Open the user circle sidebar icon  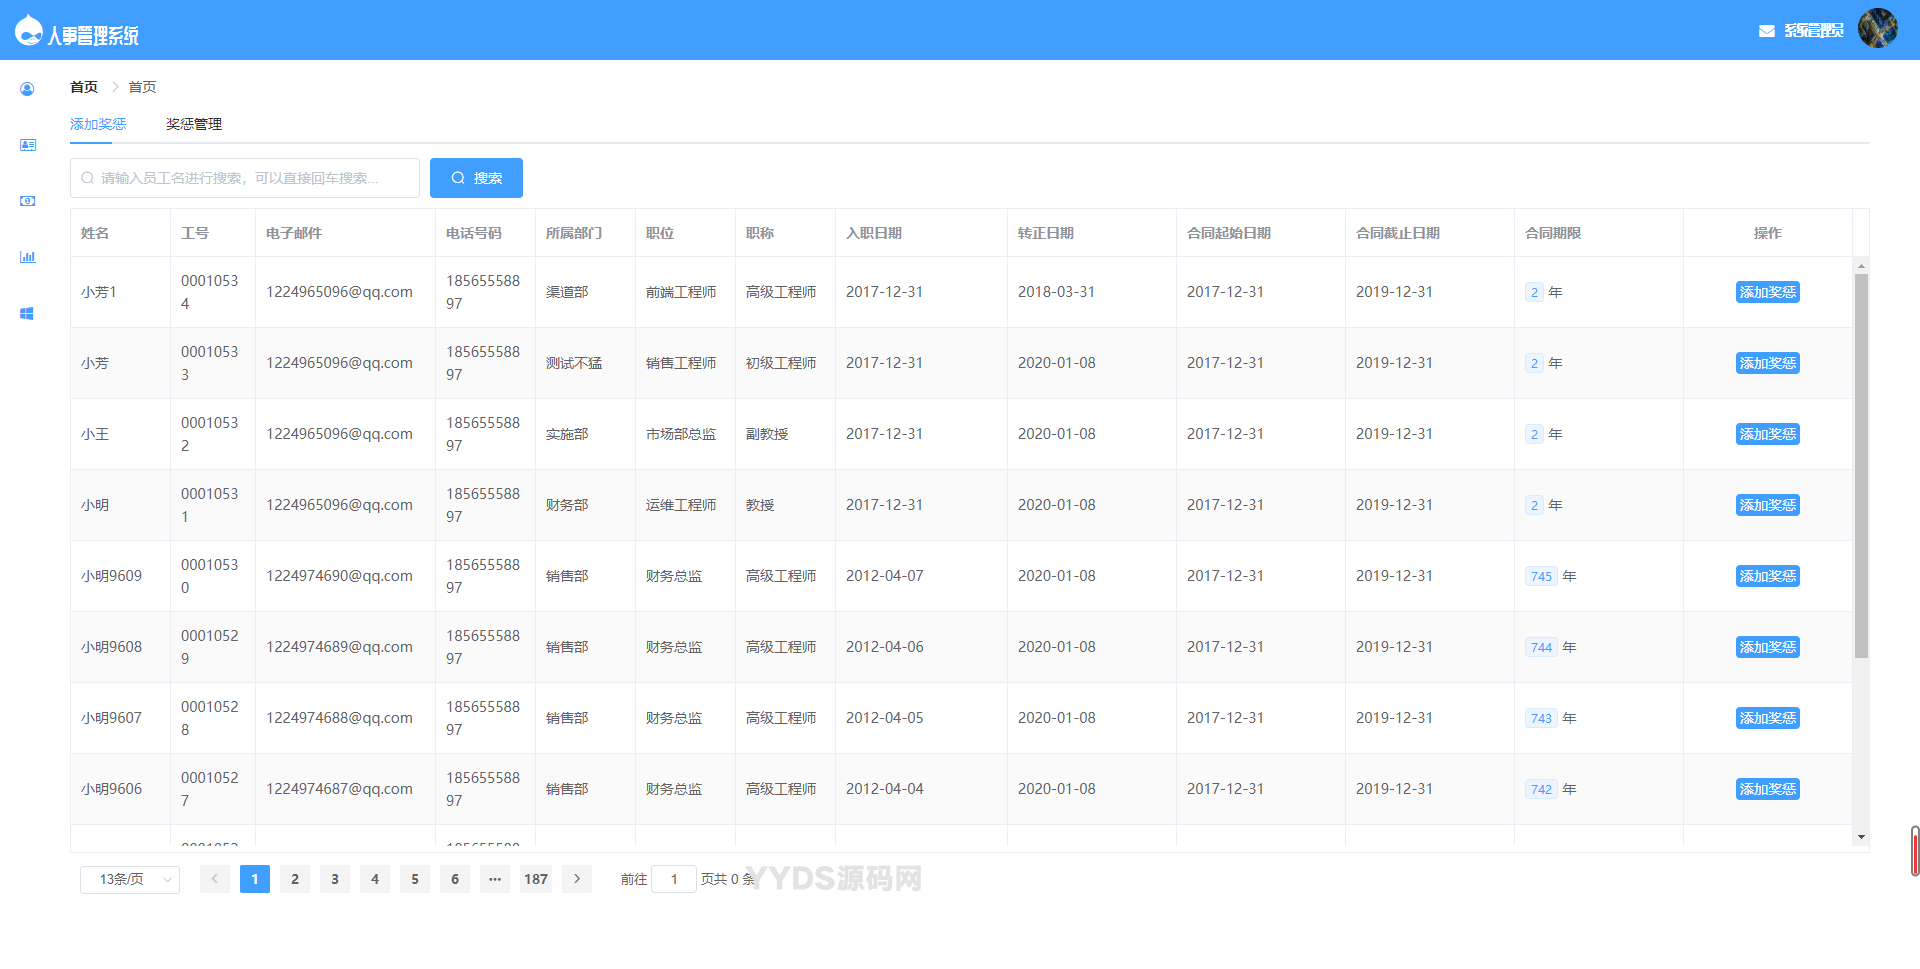click(27, 89)
